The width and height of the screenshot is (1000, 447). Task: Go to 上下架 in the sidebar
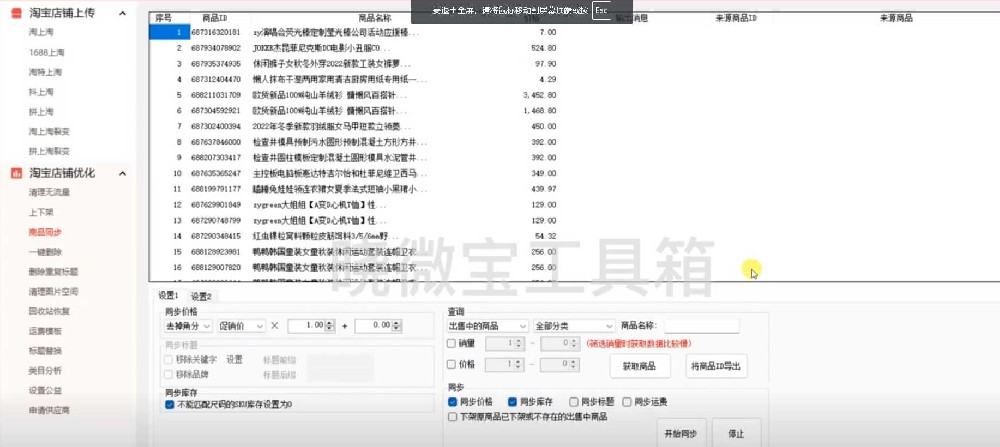(41, 212)
